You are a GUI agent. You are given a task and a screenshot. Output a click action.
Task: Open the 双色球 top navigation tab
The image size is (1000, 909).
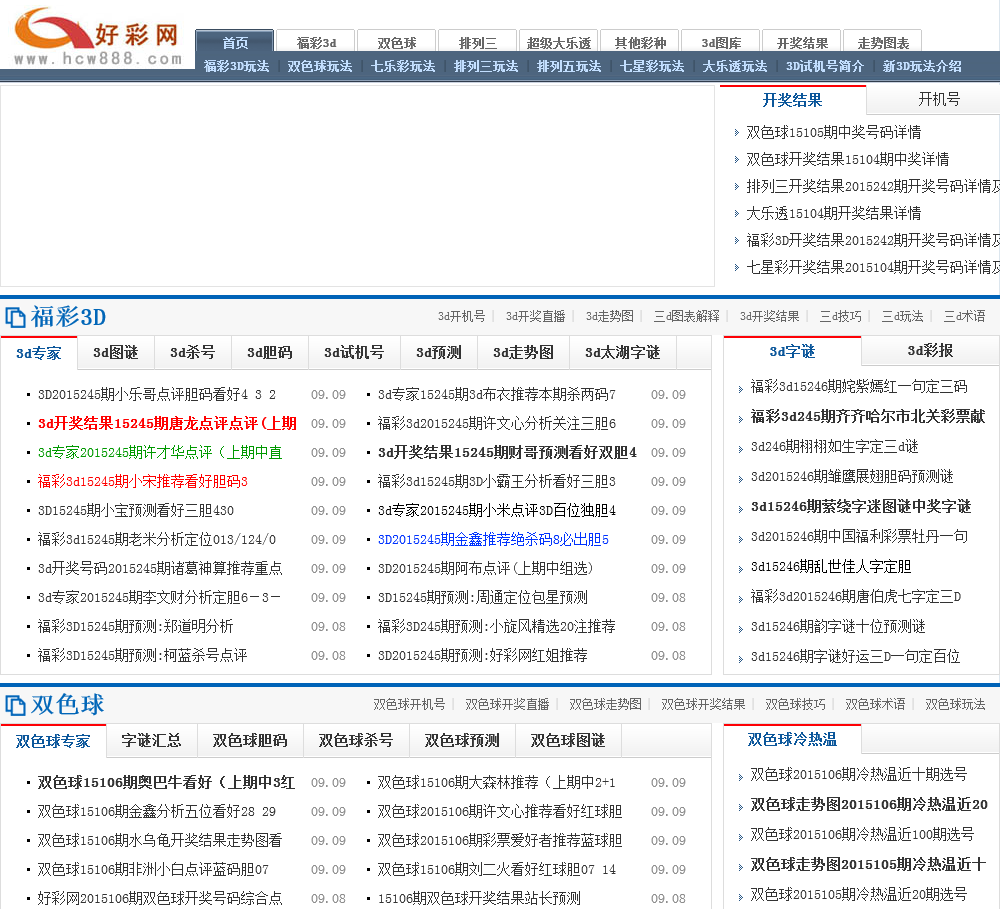[x=396, y=42]
